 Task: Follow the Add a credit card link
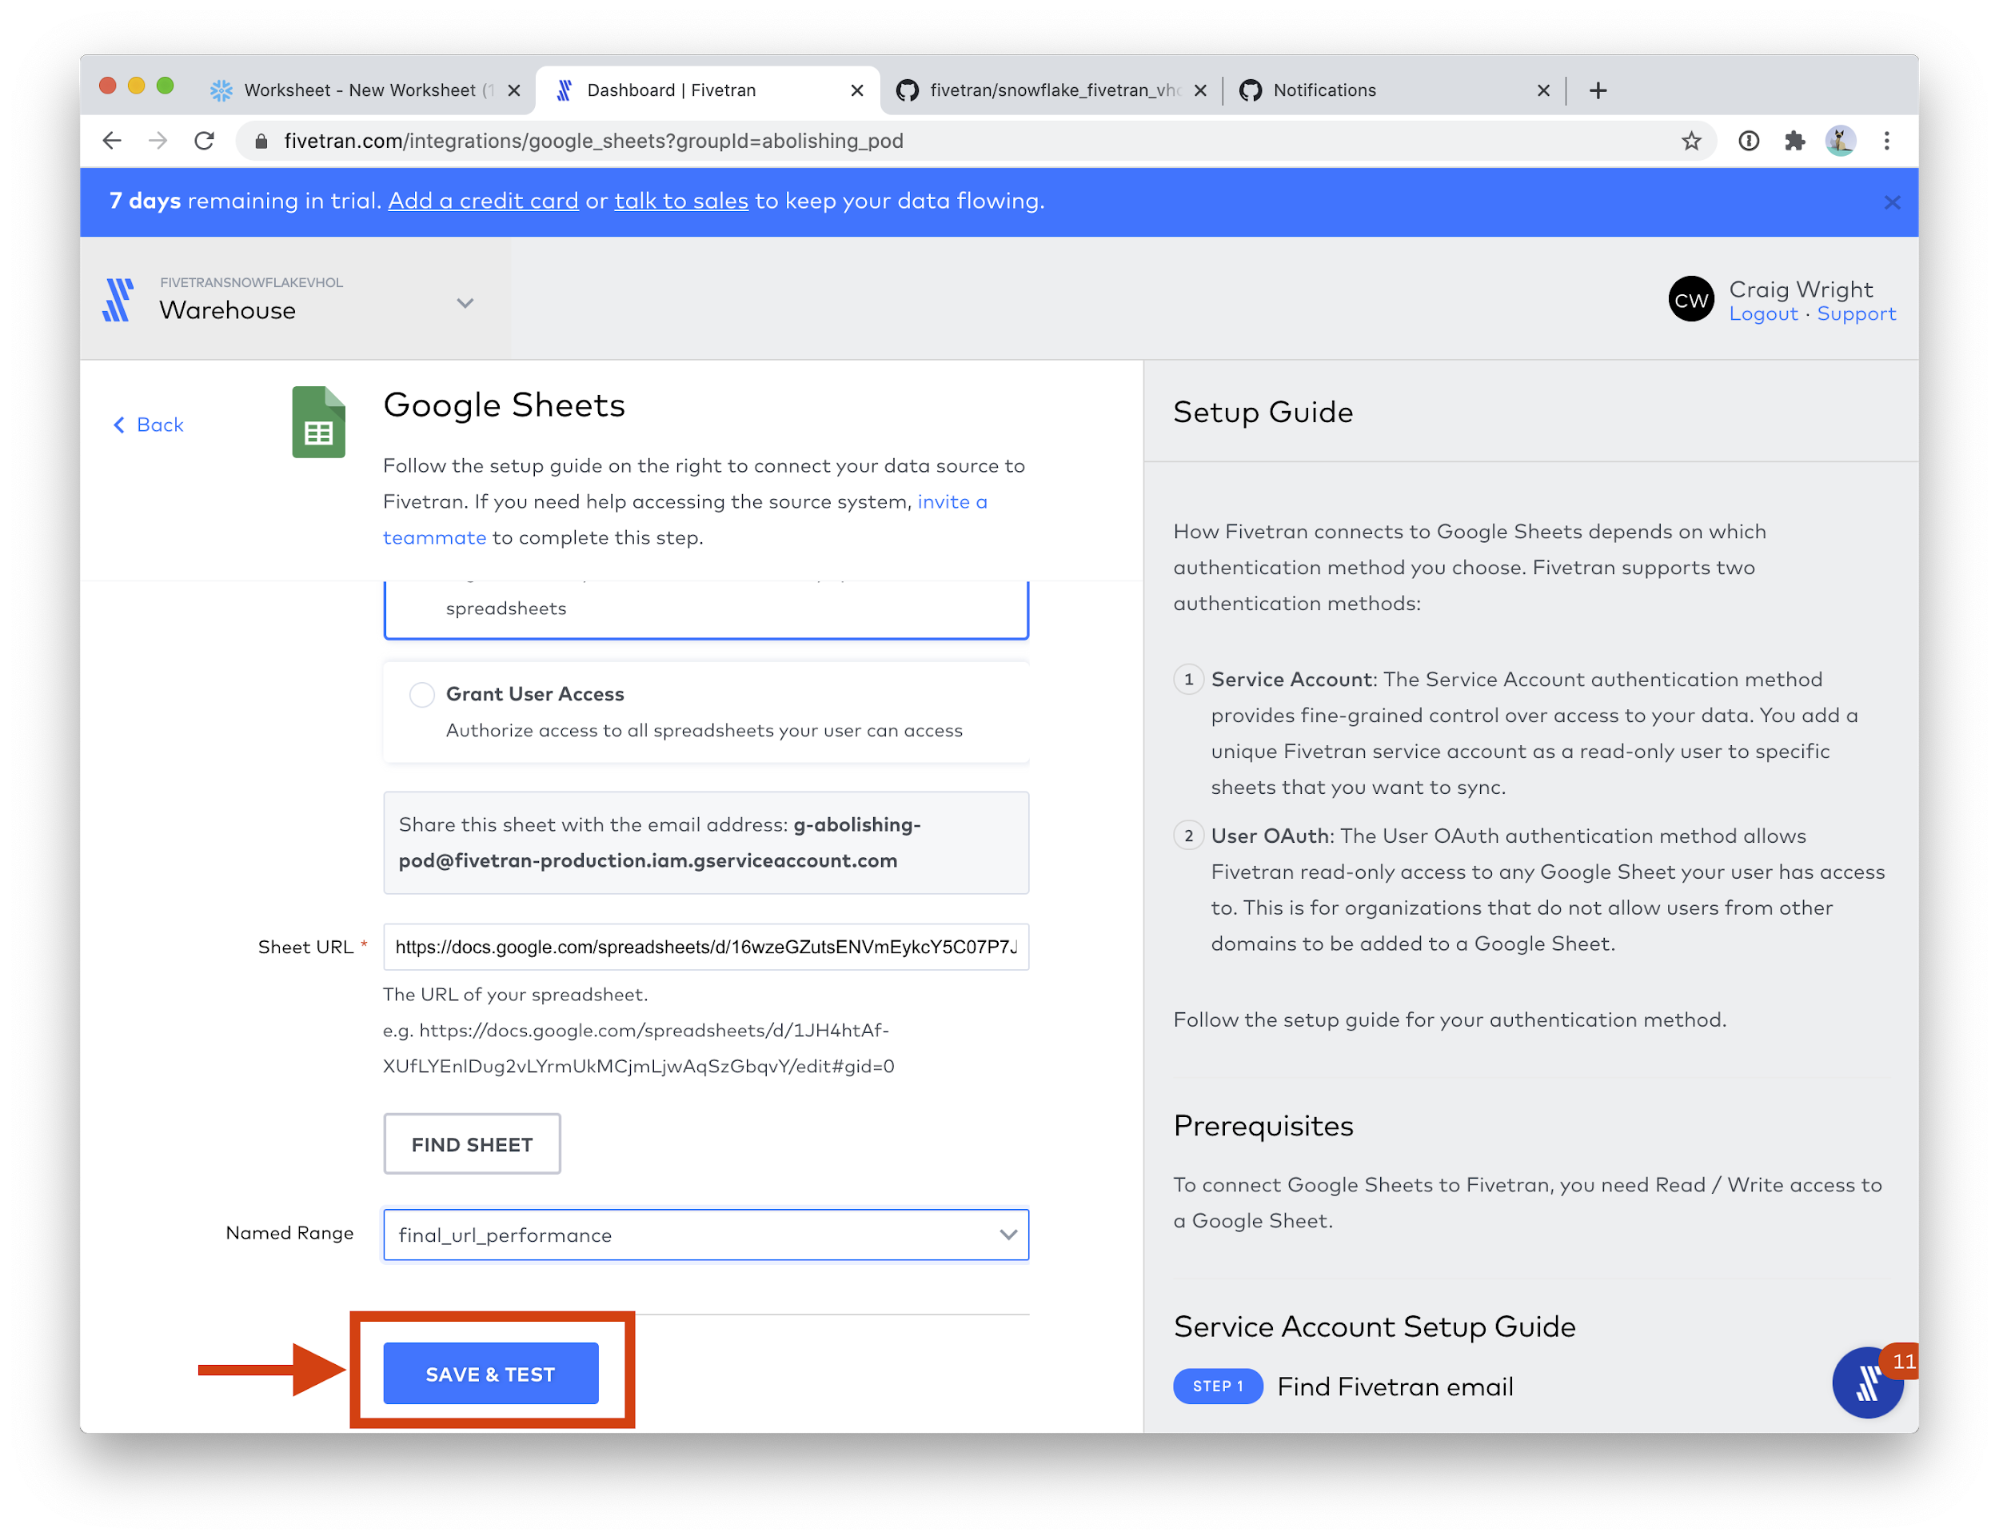click(483, 201)
